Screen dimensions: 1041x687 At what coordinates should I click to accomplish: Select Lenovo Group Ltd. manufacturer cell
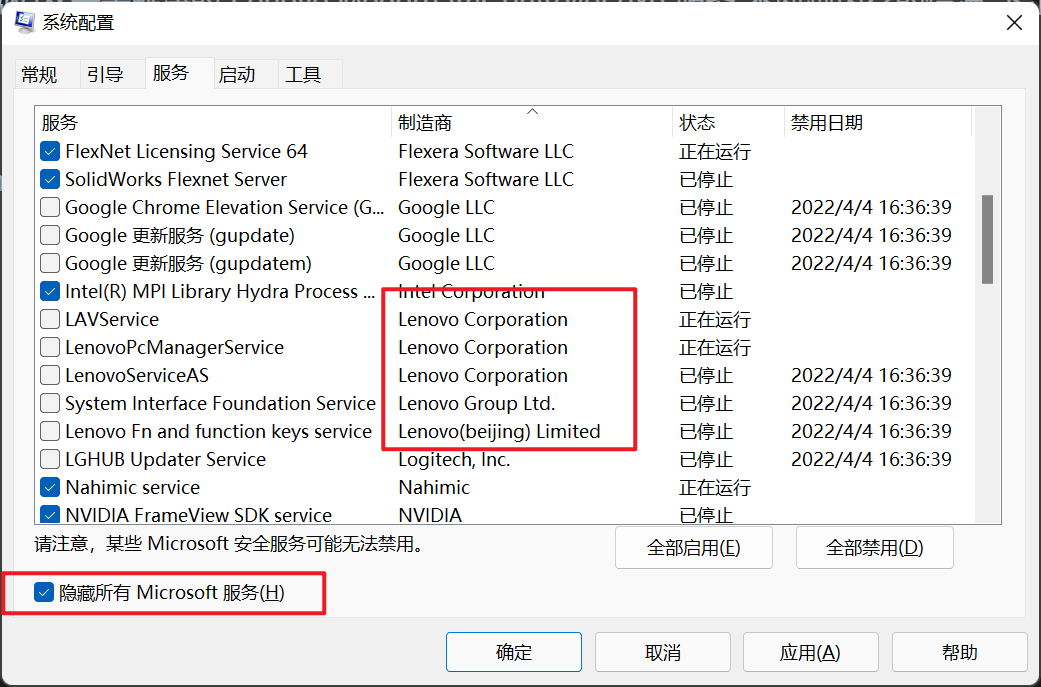coord(476,403)
